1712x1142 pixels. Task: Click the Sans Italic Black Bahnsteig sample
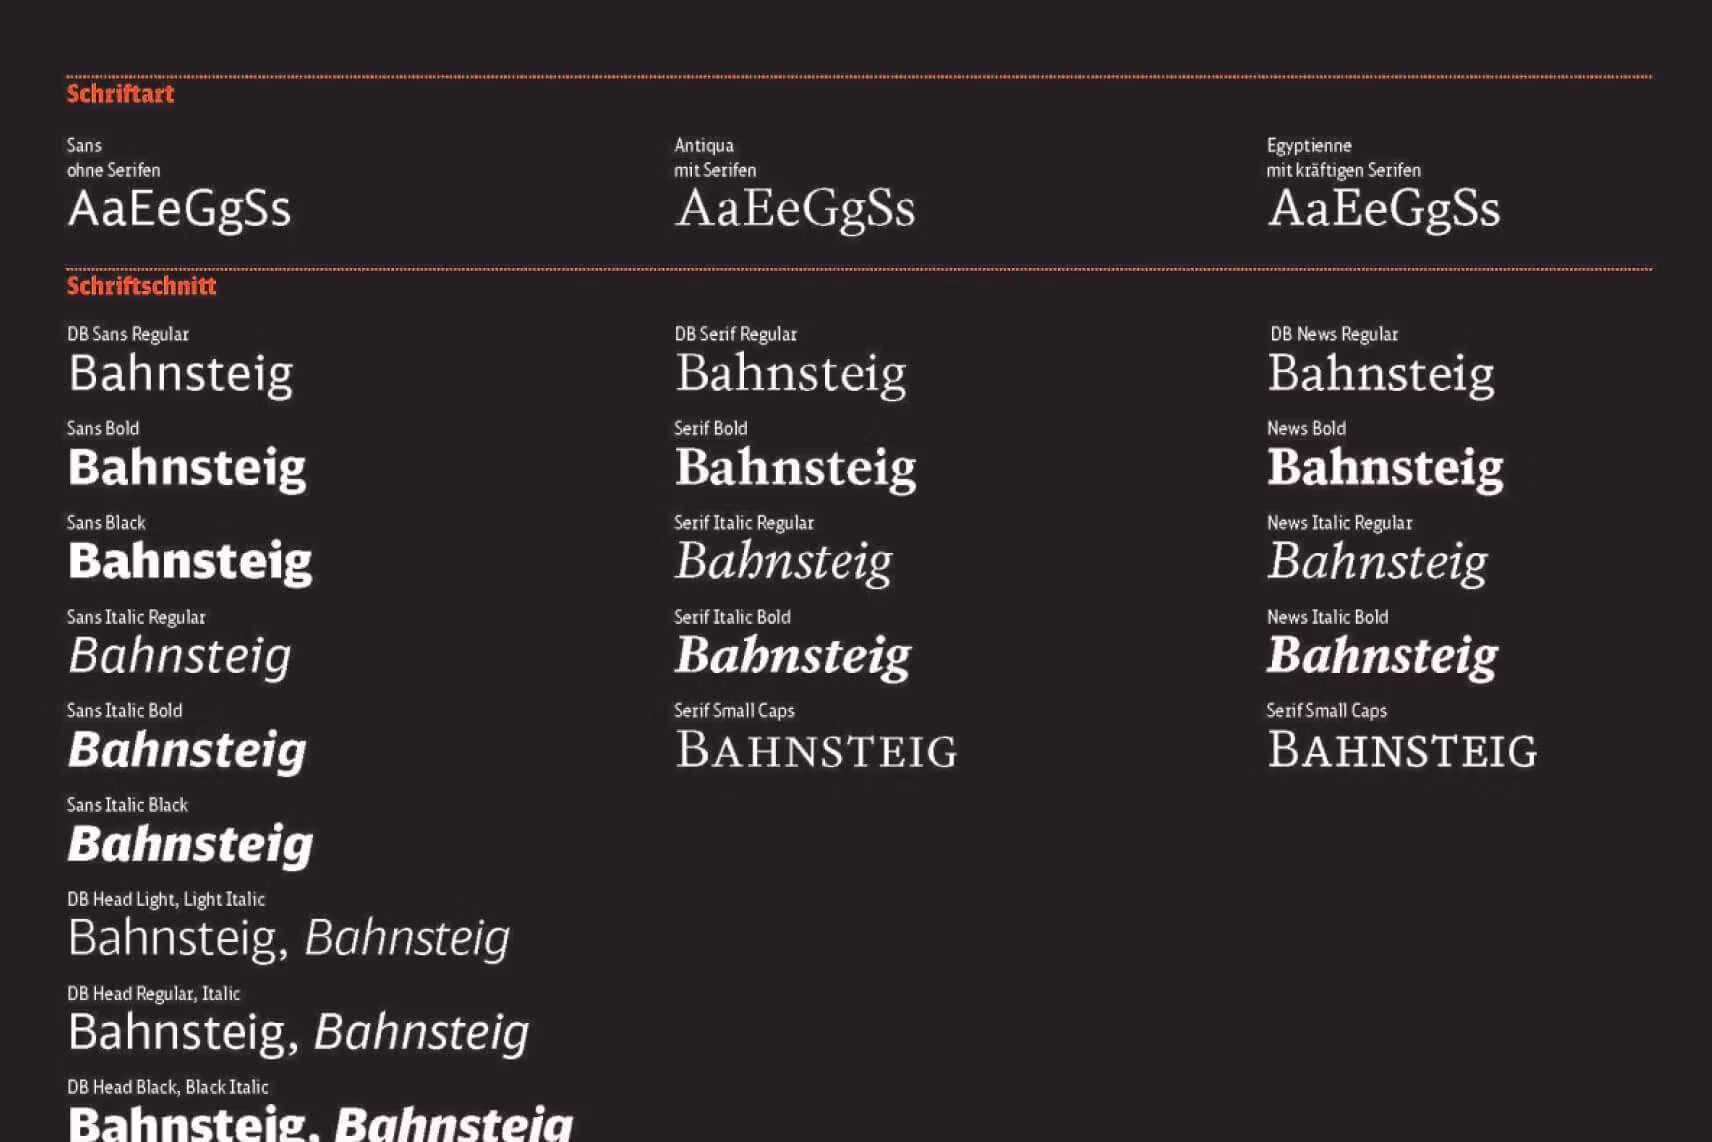pos(190,845)
